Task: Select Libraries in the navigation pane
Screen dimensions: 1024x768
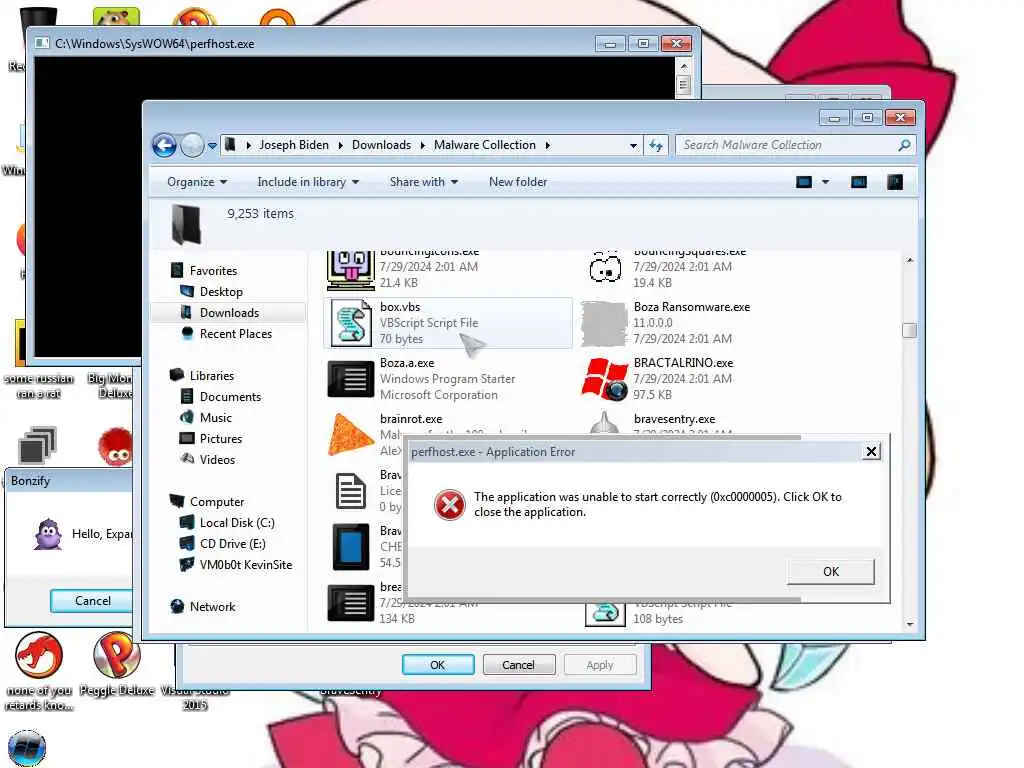Action: coord(212,376)
